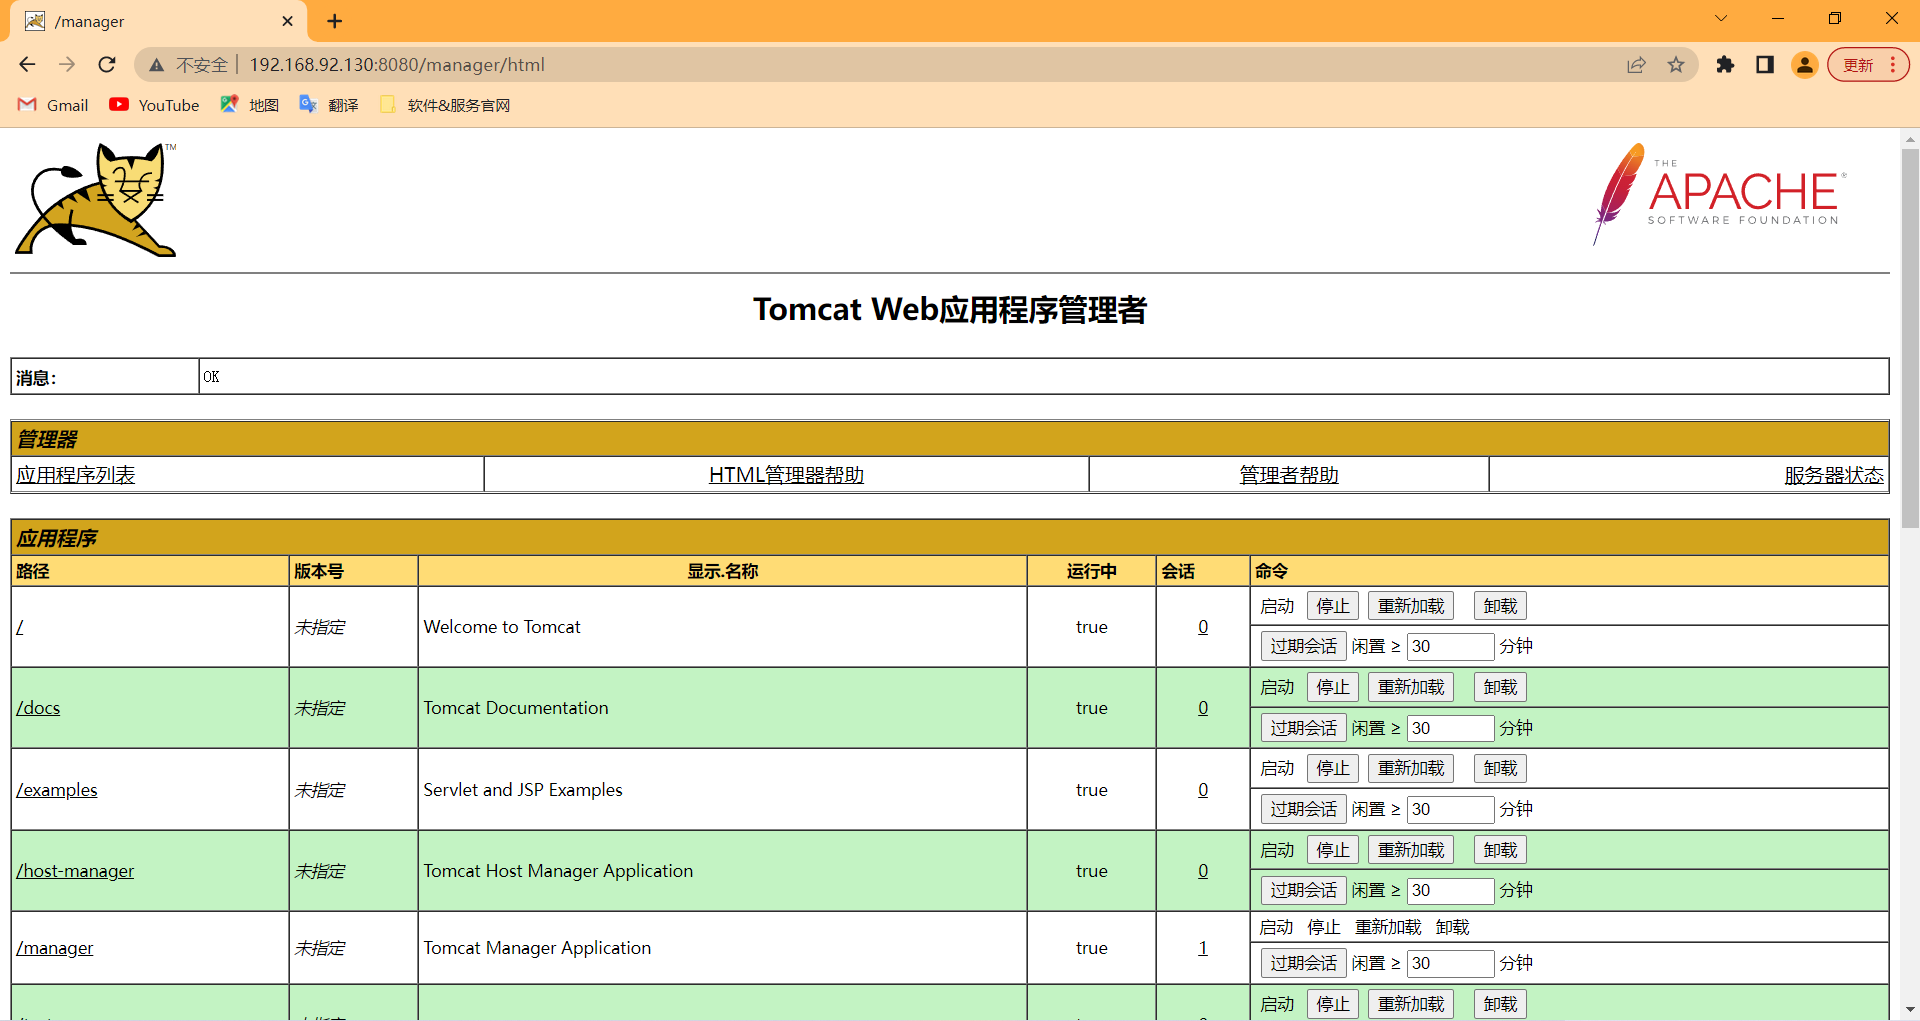Expire sessions for /examples
Image resolution: width=1920 pixels, height=1021 pixels.
(1303, 809)
